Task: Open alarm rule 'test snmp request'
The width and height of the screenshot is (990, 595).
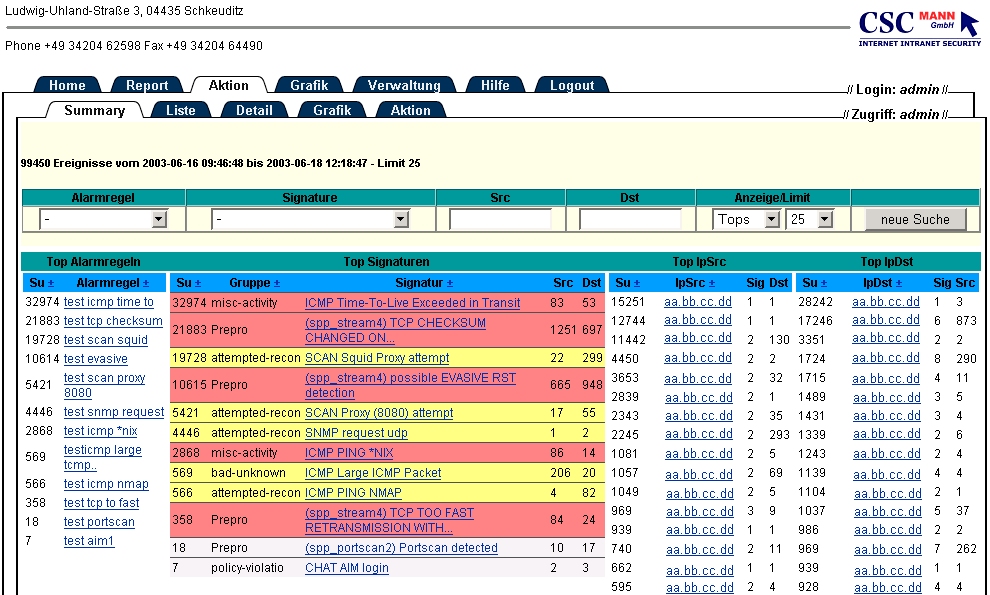Action: click(x=114, y=412)
